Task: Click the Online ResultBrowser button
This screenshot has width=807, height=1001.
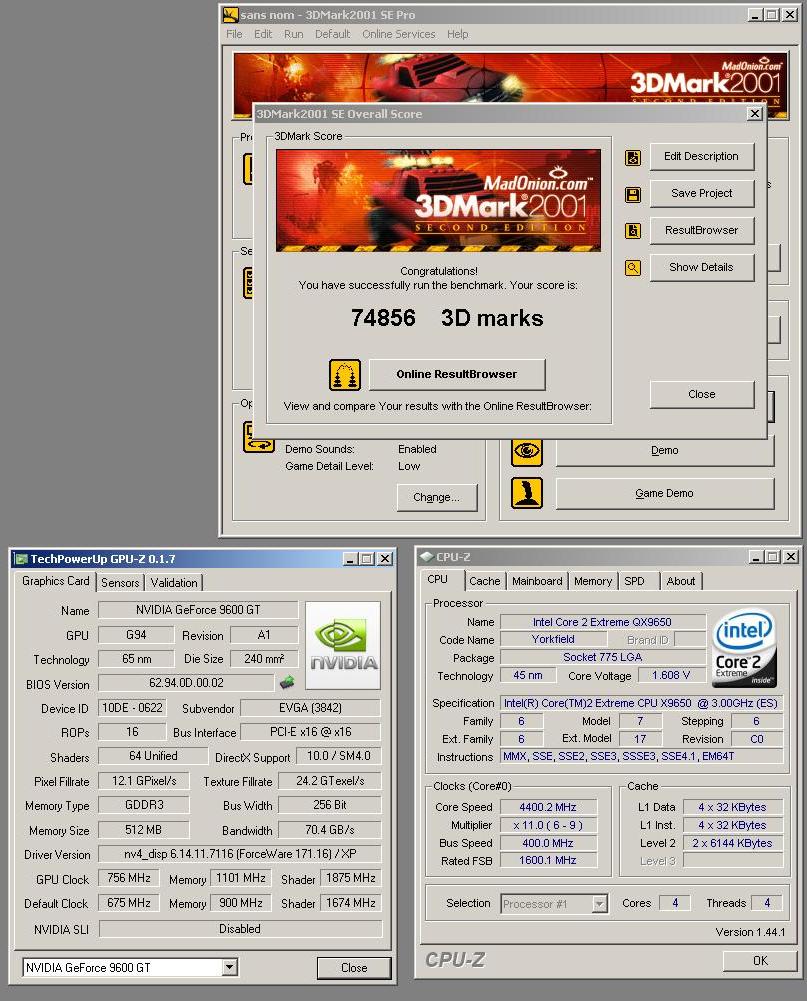Action: tap(457, 374)
